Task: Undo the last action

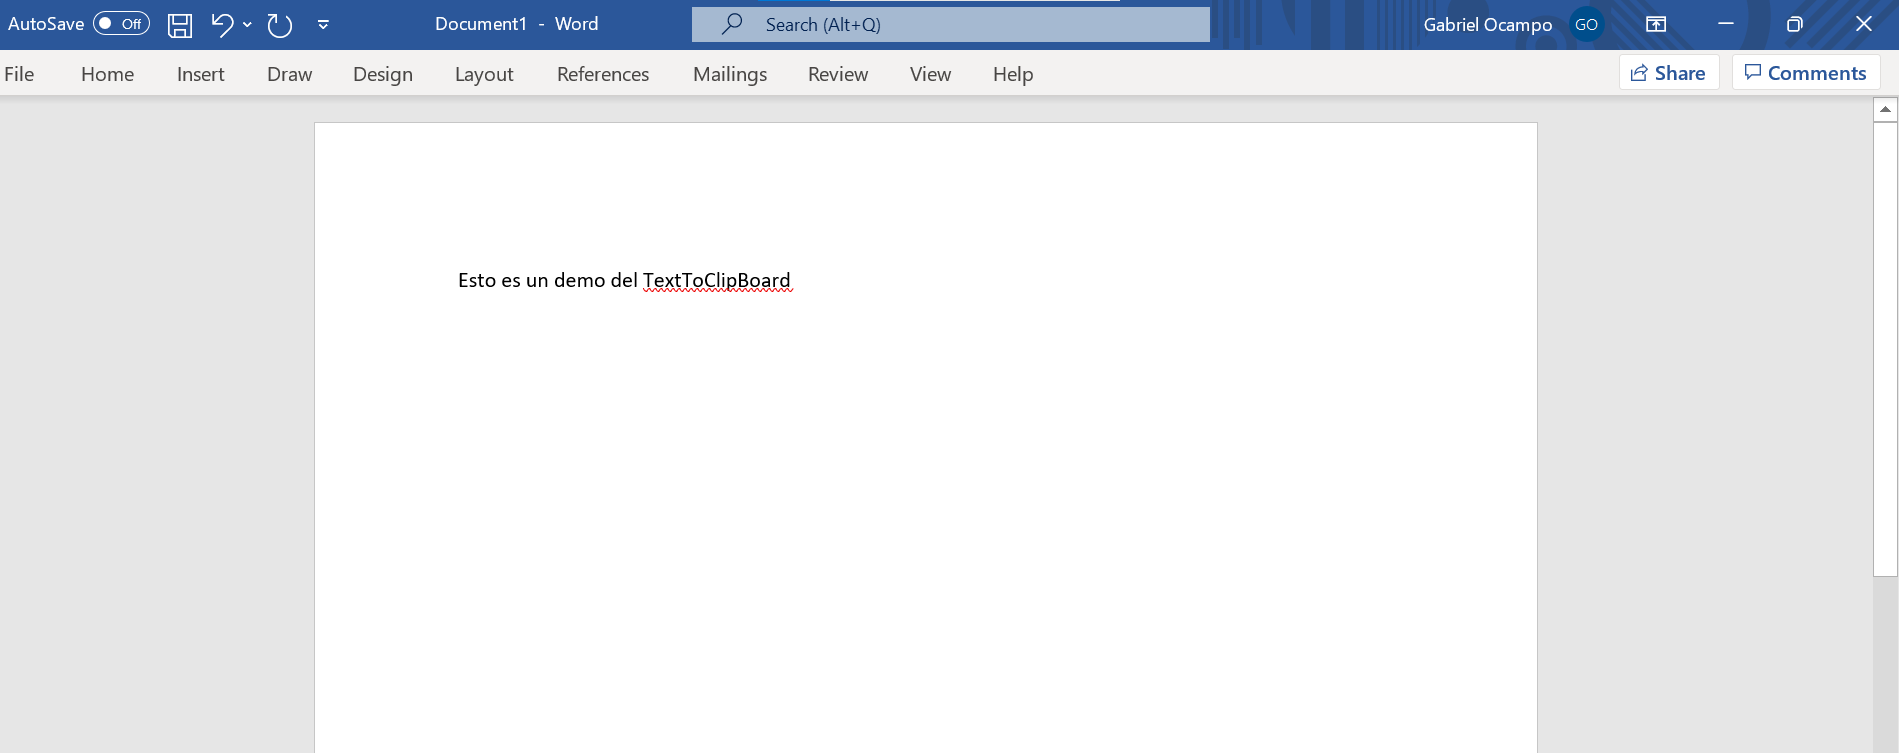Action: coord(222,25)
